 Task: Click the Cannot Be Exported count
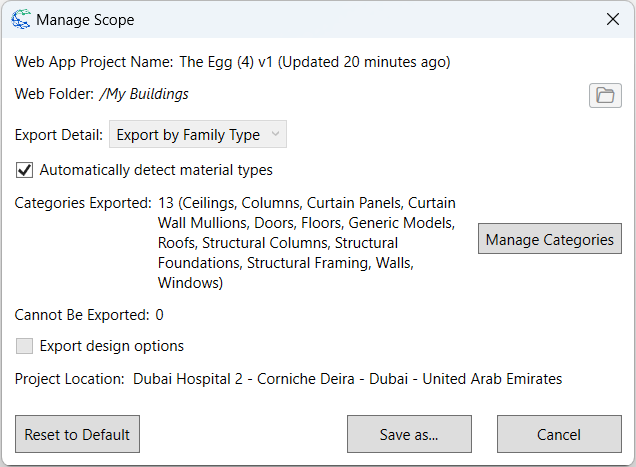tap(159, 315)
